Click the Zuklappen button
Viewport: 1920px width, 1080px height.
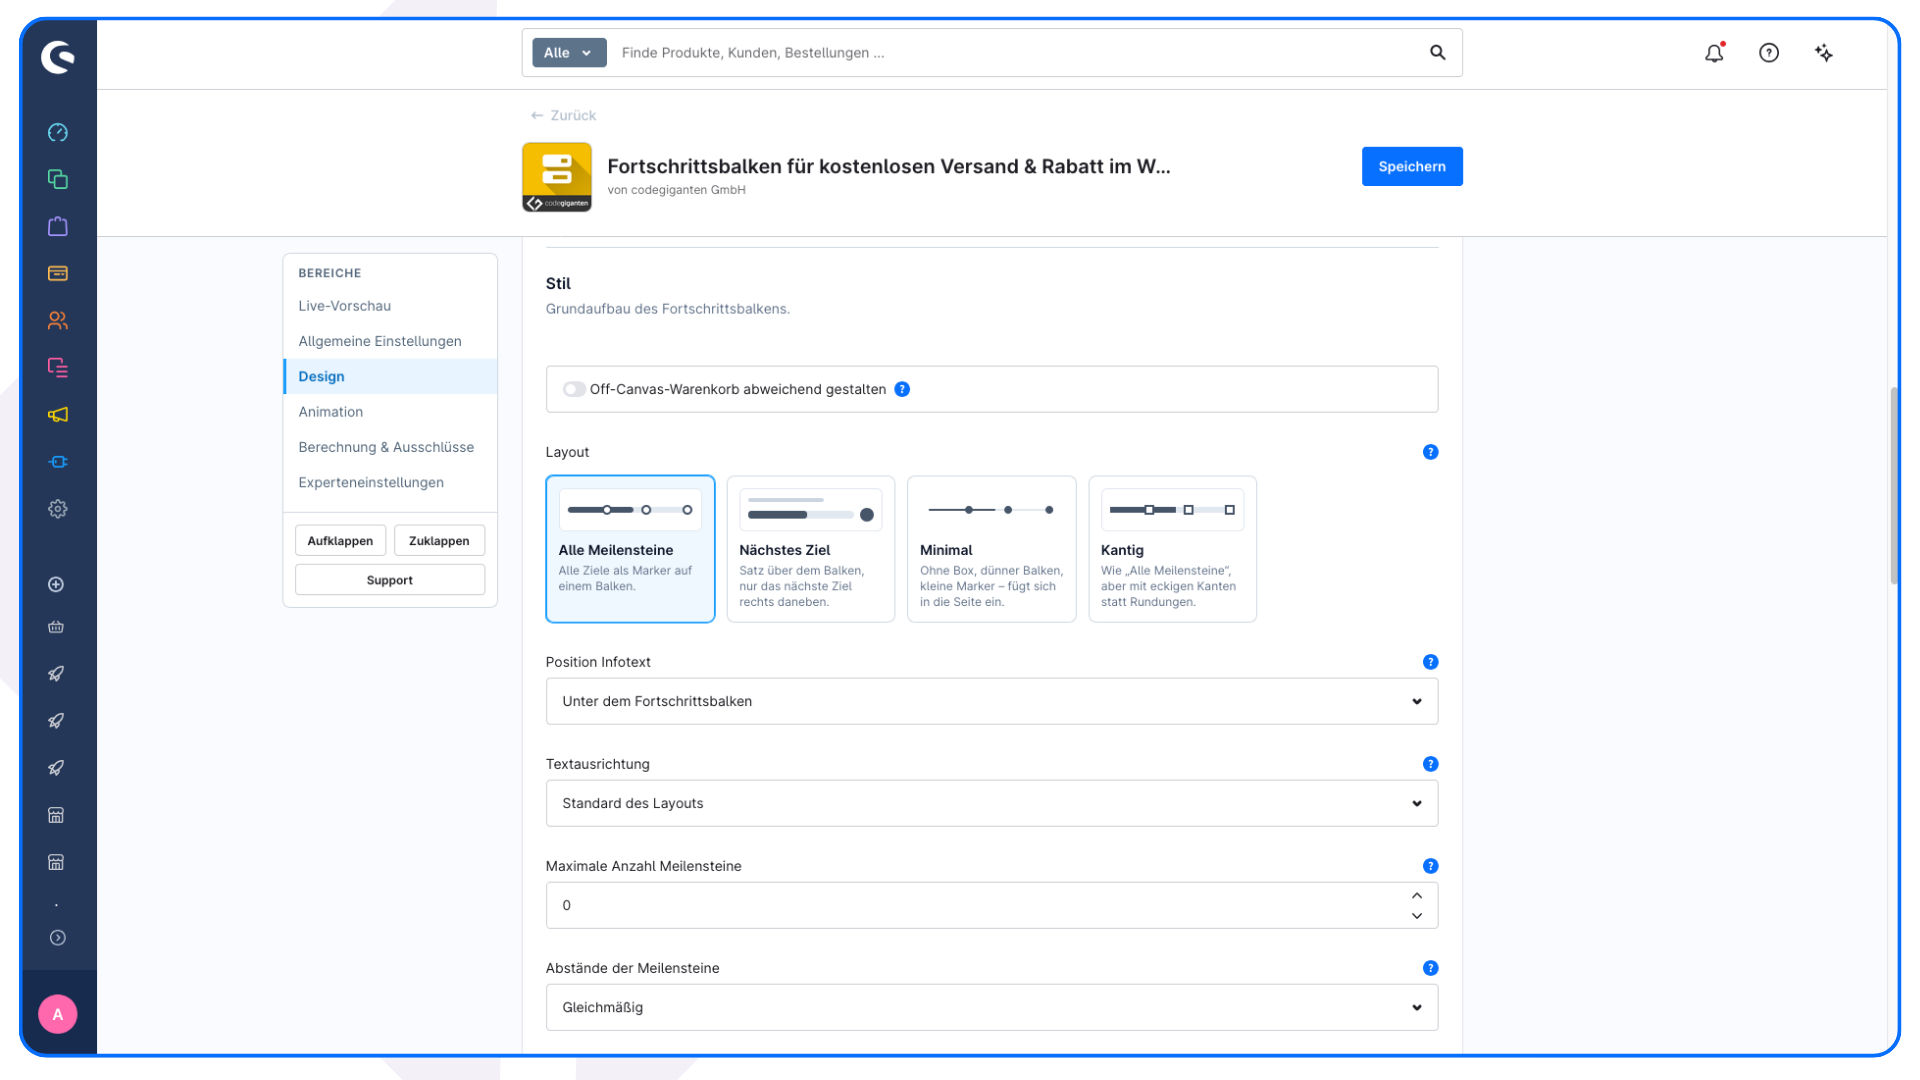[x=439, y=540]
